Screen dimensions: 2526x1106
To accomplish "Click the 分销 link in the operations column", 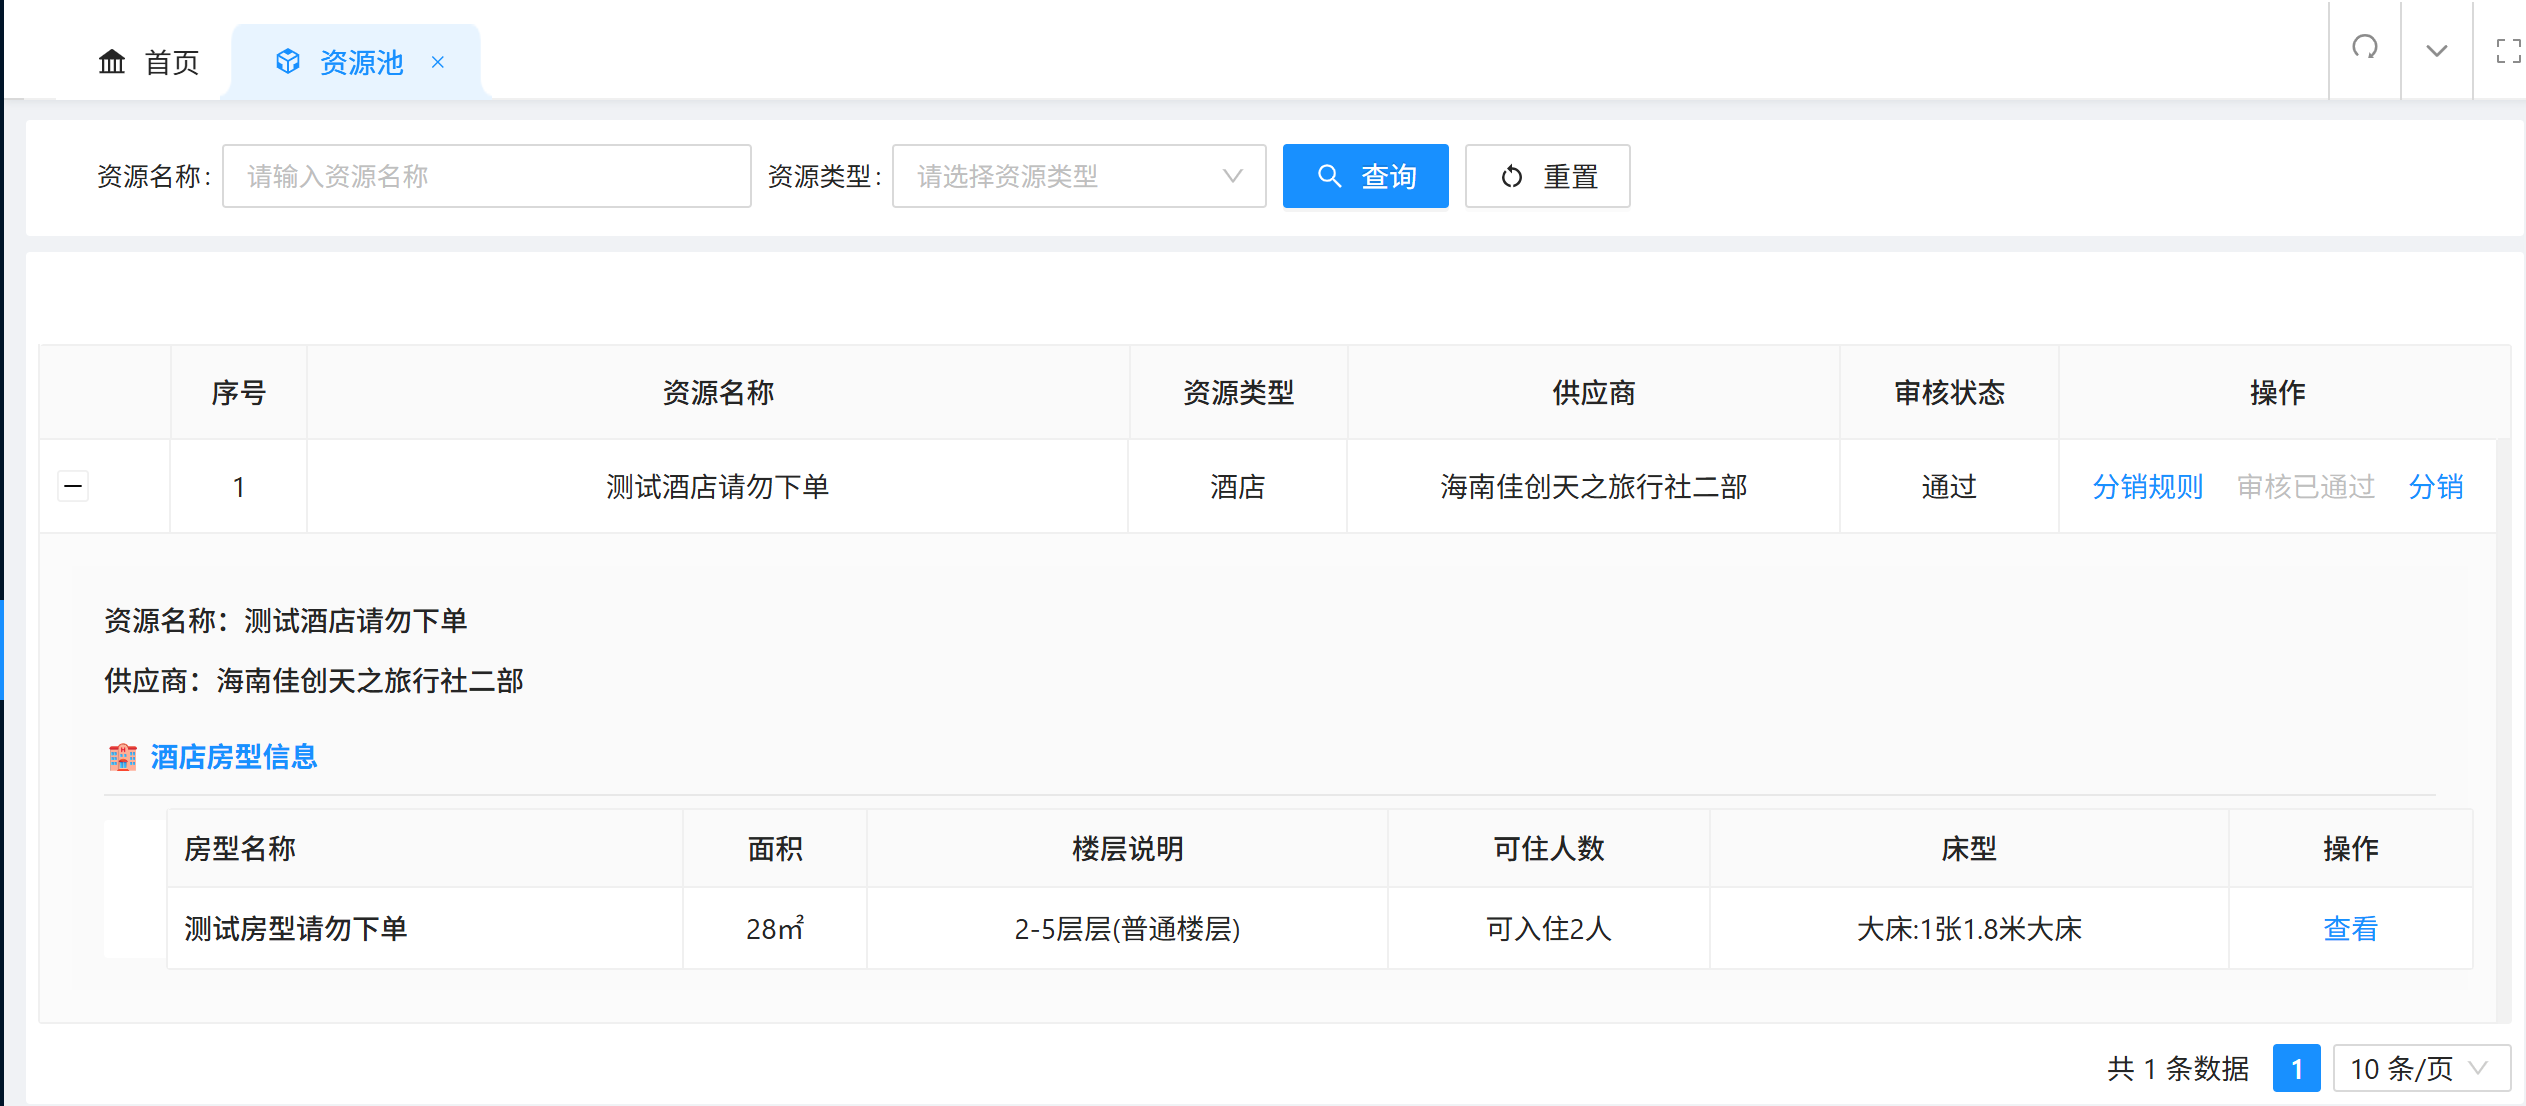I will (x=2436, y=487).
